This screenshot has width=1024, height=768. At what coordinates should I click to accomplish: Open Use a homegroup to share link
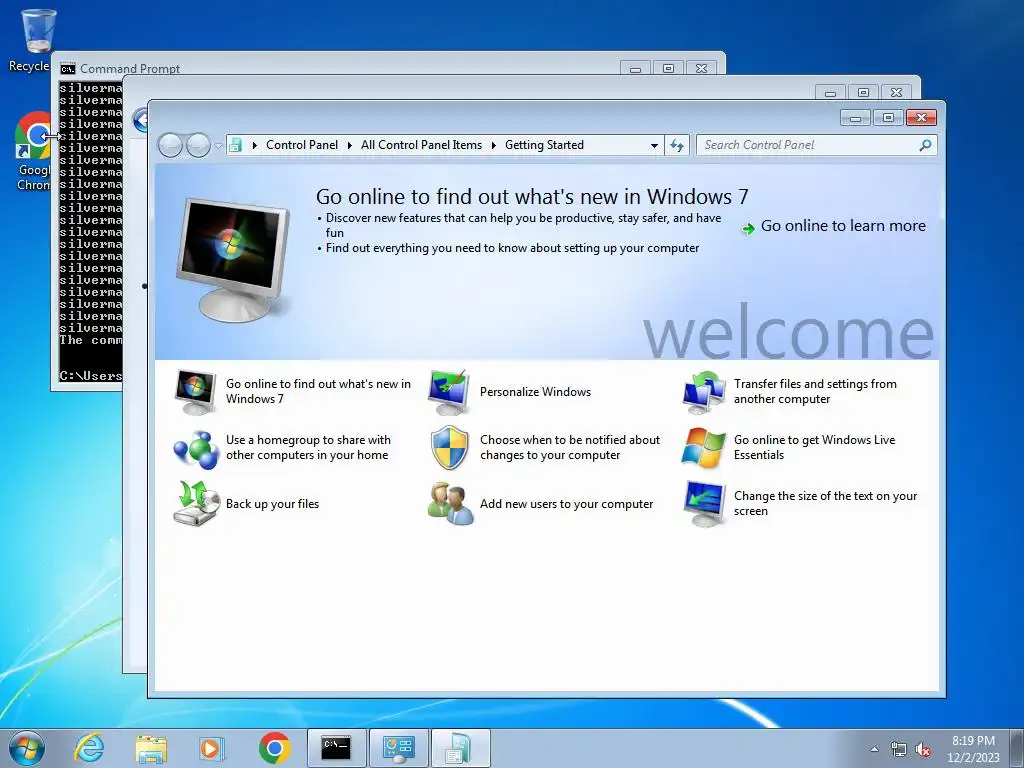pyautogui.click(x=308, y=447)
